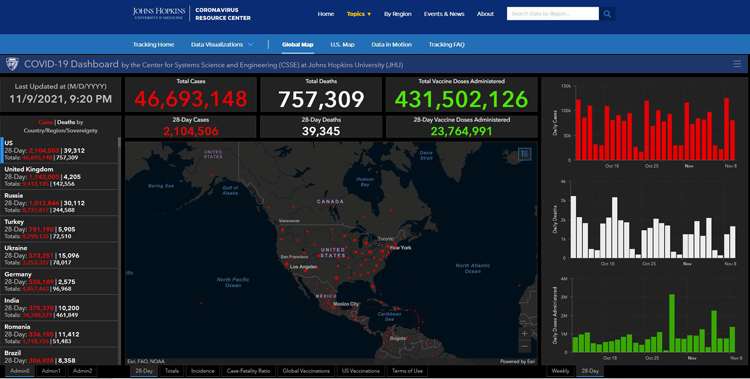Sort country list by Deaths

pos(66,122)
